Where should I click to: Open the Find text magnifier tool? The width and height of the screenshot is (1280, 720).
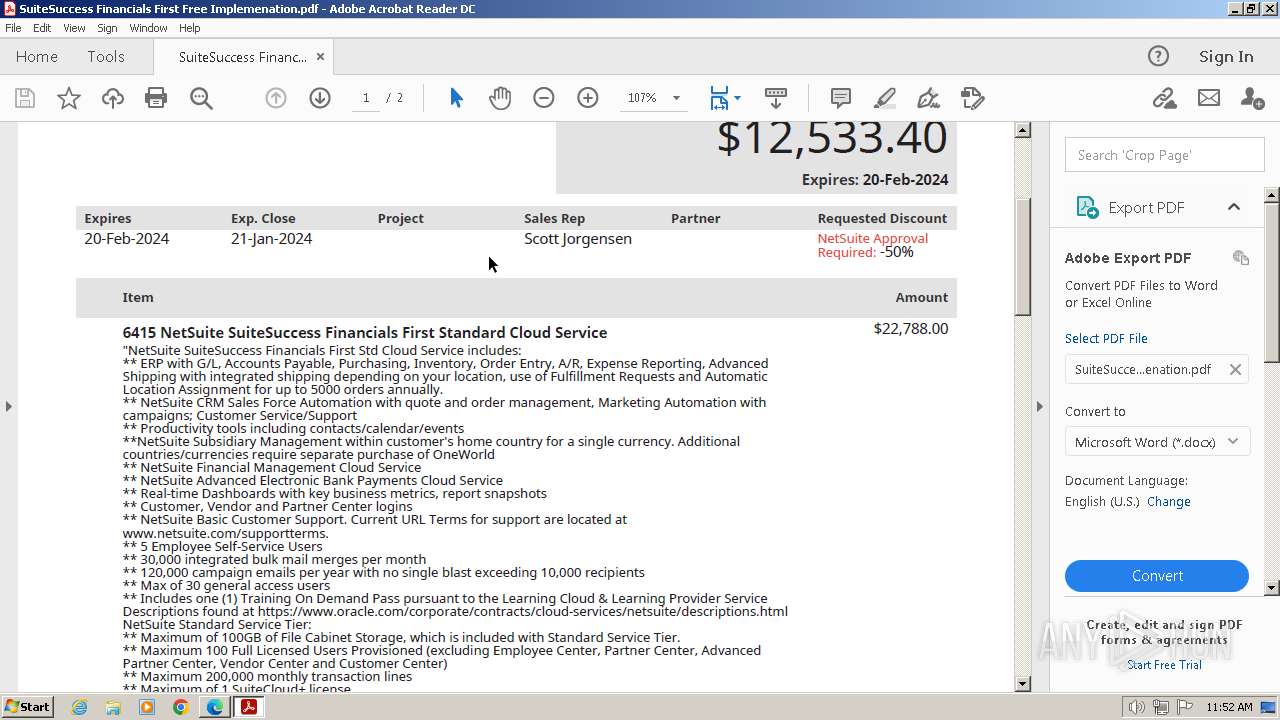201,98
